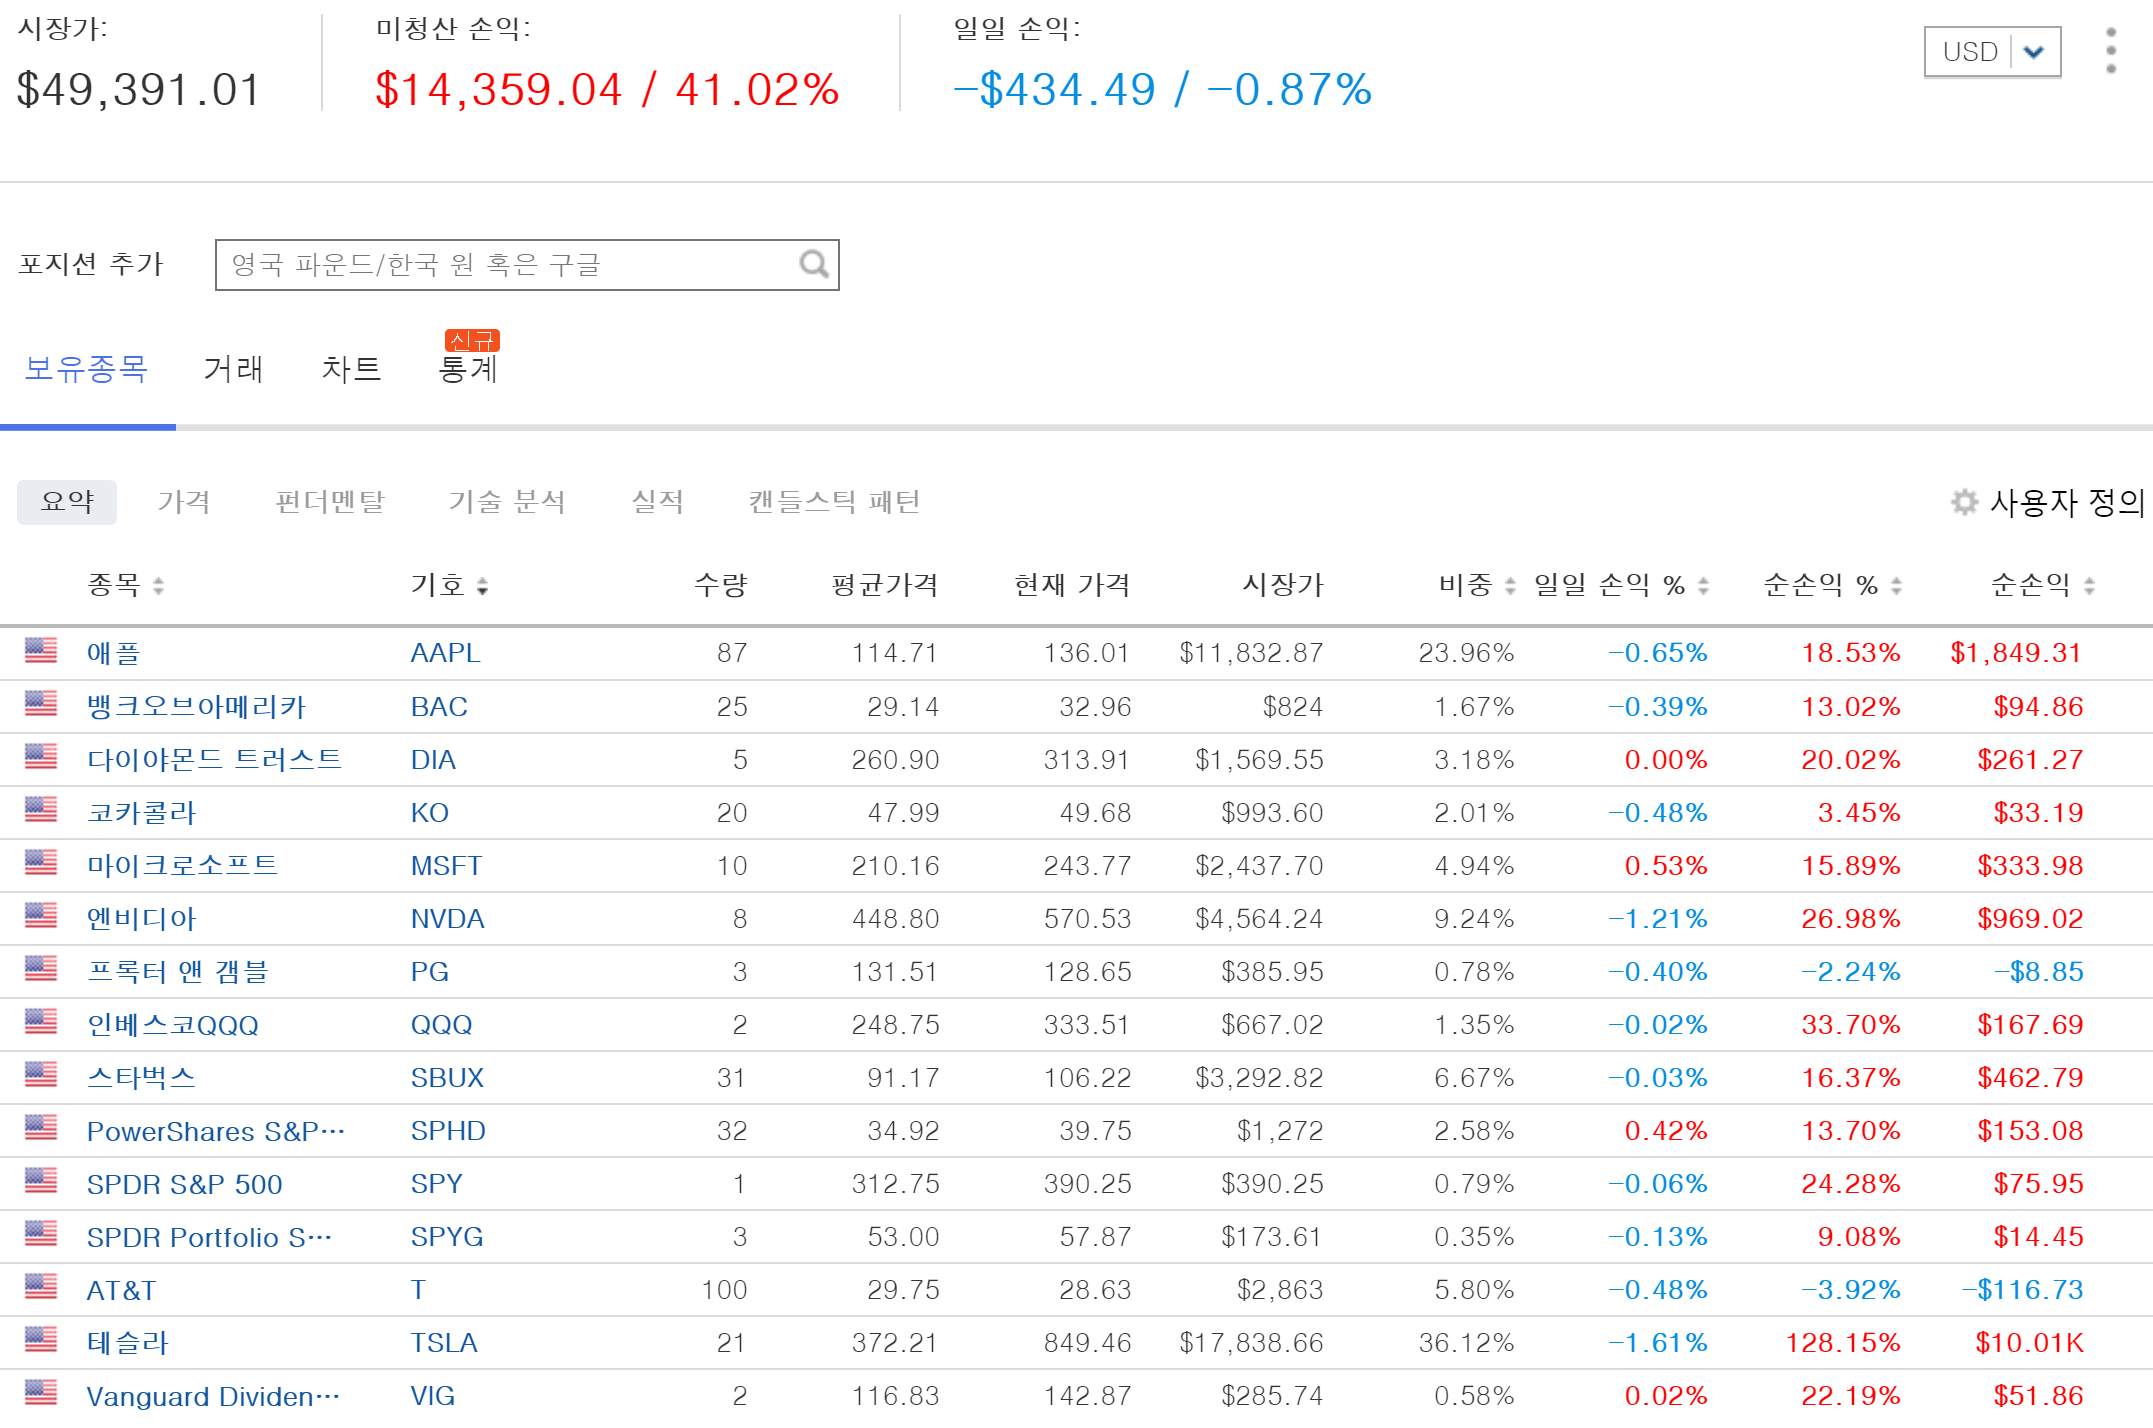Click the 평균가격 column header
The image size is (2153, 1428).
[885, 585]
